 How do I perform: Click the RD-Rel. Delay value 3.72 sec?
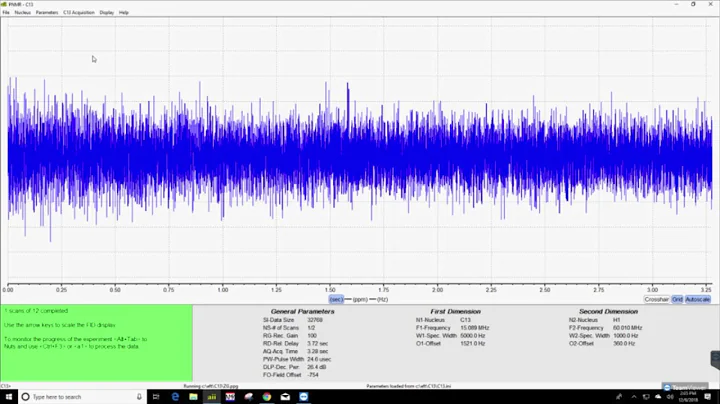tap(318, 343)
